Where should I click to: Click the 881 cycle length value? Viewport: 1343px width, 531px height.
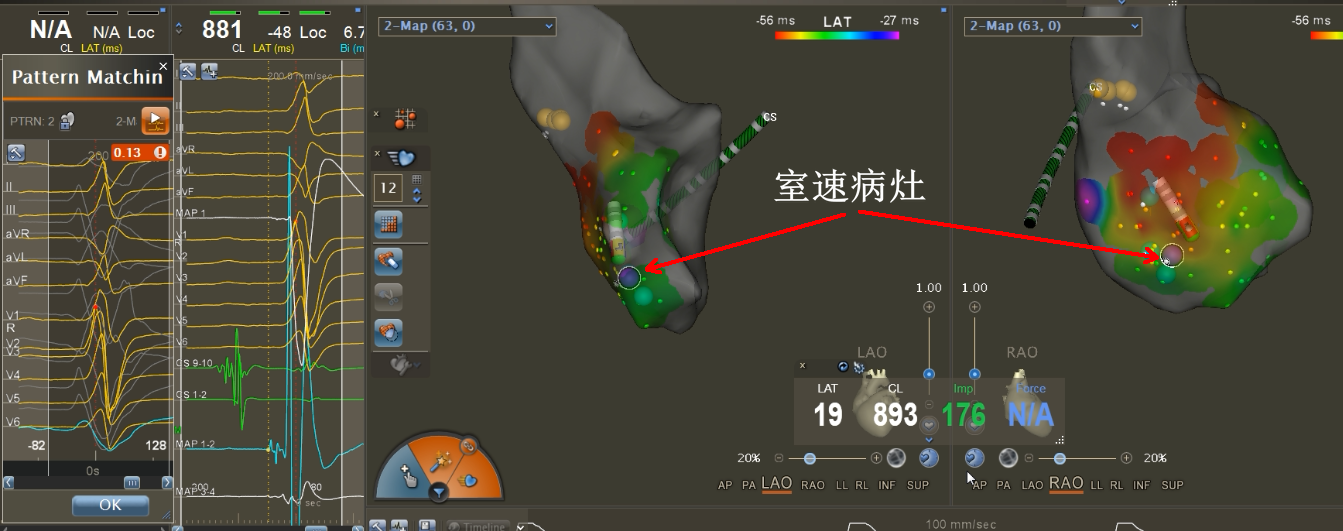tap(223, 29)
